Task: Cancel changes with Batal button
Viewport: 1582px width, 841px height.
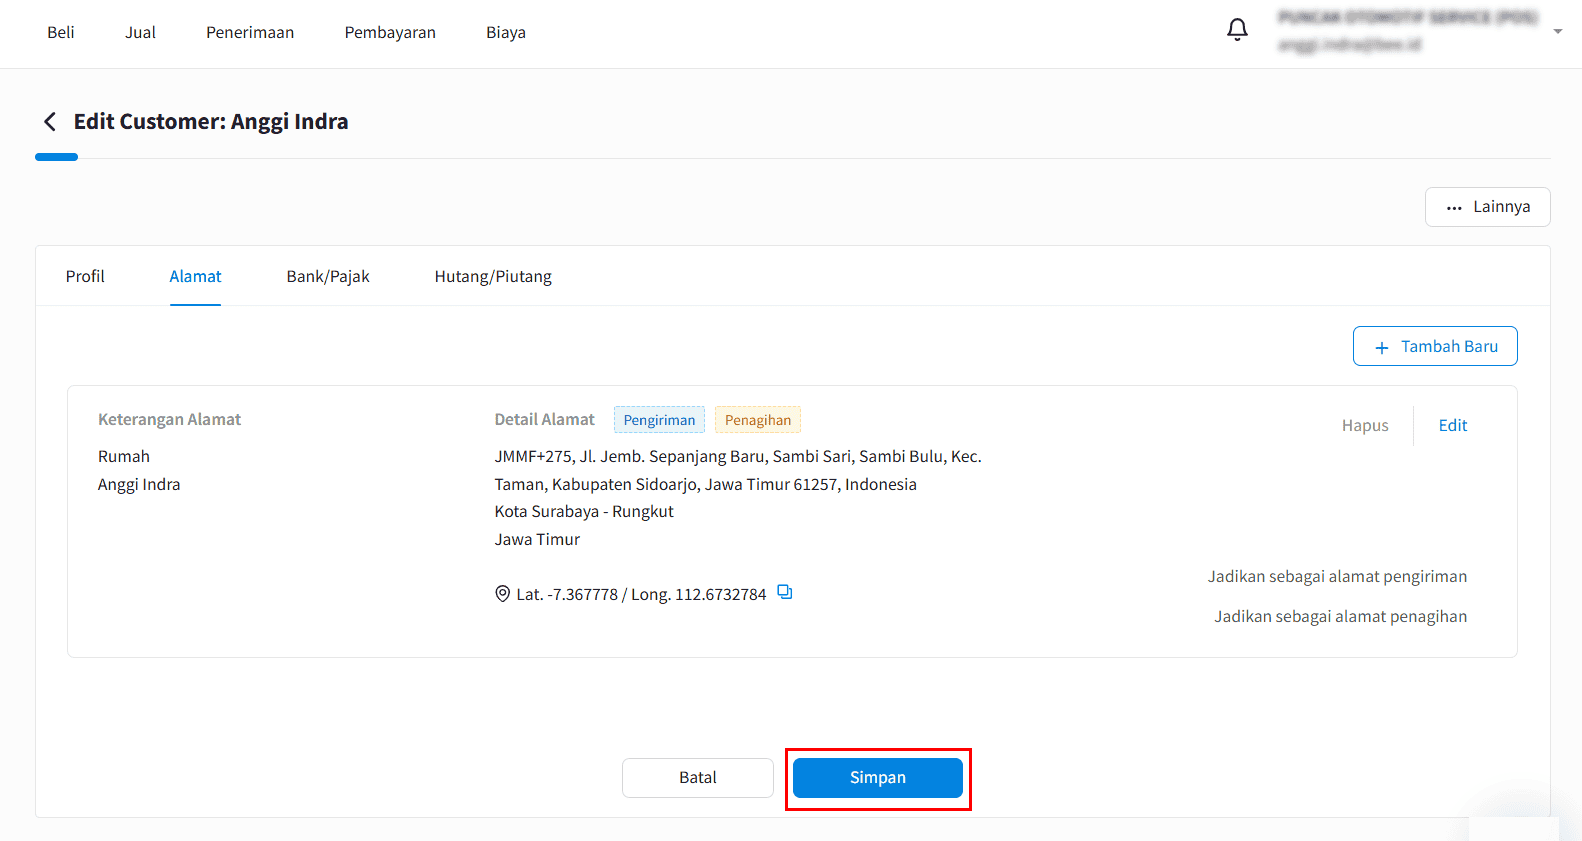Action: click(698, 777)
